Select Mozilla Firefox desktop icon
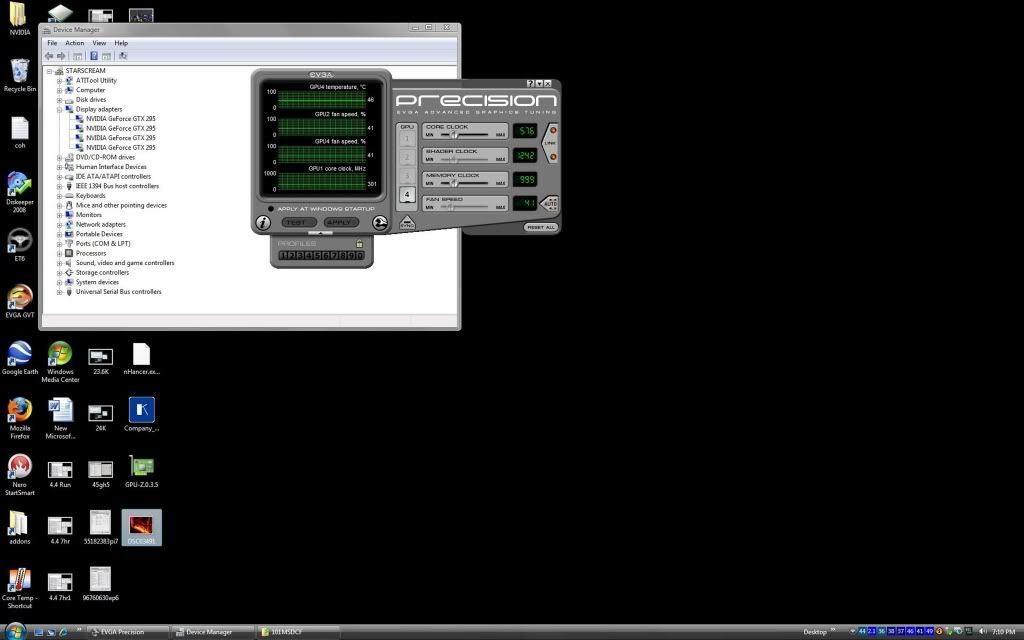Screen dimensions: 1024x640 click(20, 418)
